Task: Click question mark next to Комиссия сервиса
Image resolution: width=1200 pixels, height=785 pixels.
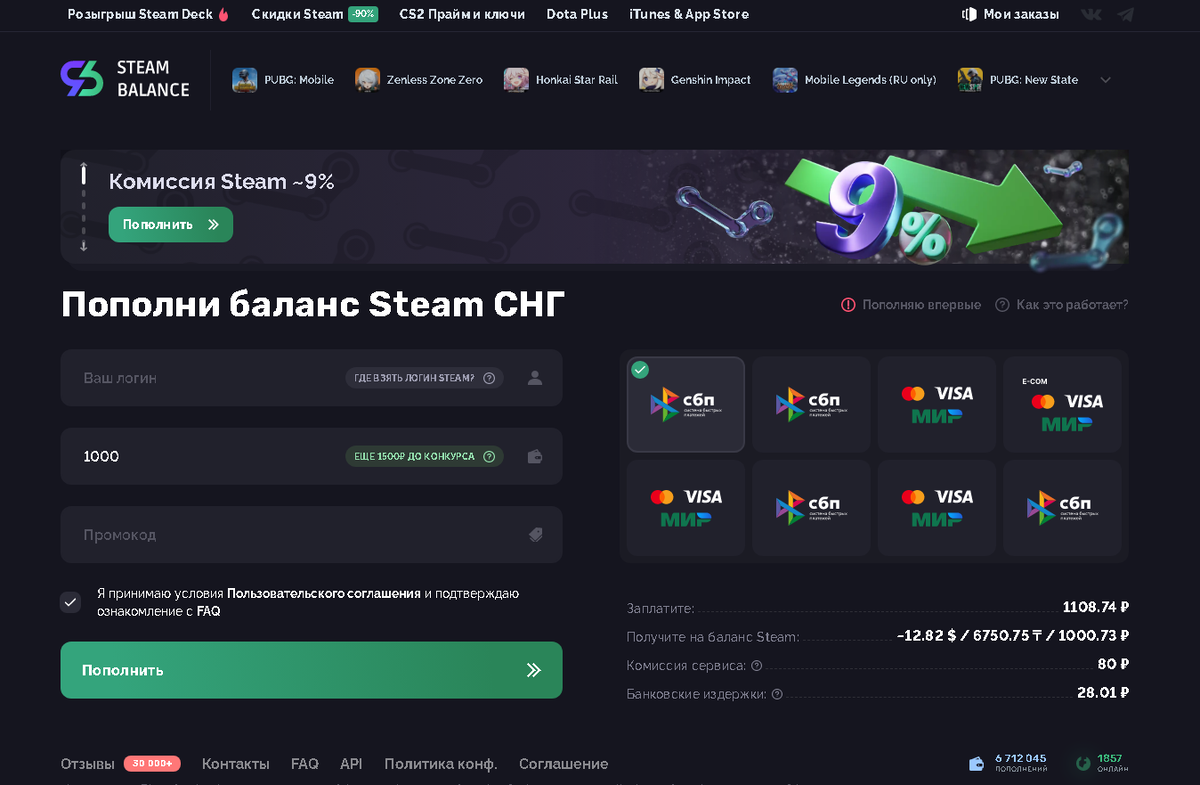Action: click(x=756, y=665)
